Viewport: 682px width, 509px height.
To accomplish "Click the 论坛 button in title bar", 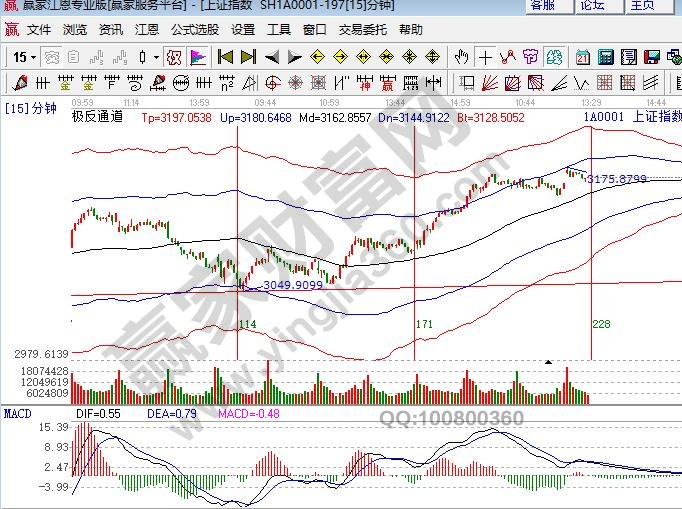I will pos(592,6).
